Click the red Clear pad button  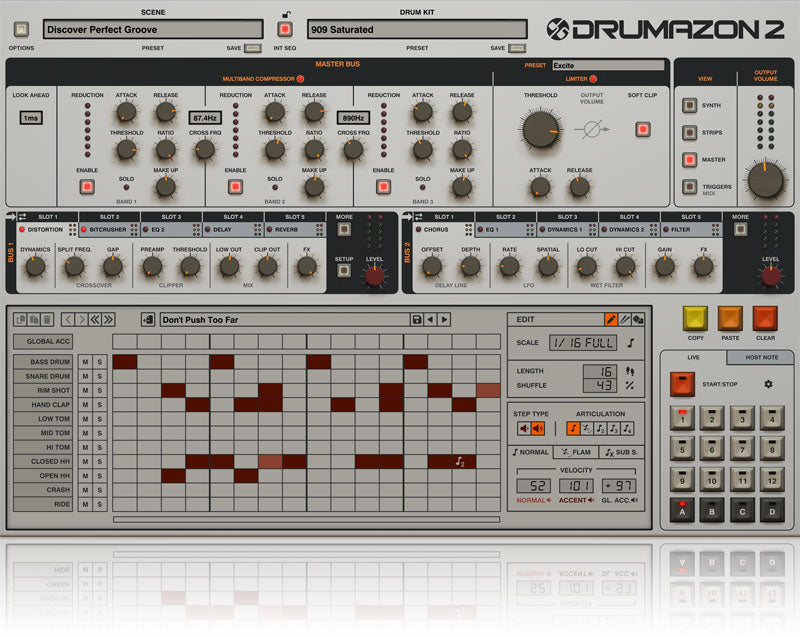tap(765, 319)
